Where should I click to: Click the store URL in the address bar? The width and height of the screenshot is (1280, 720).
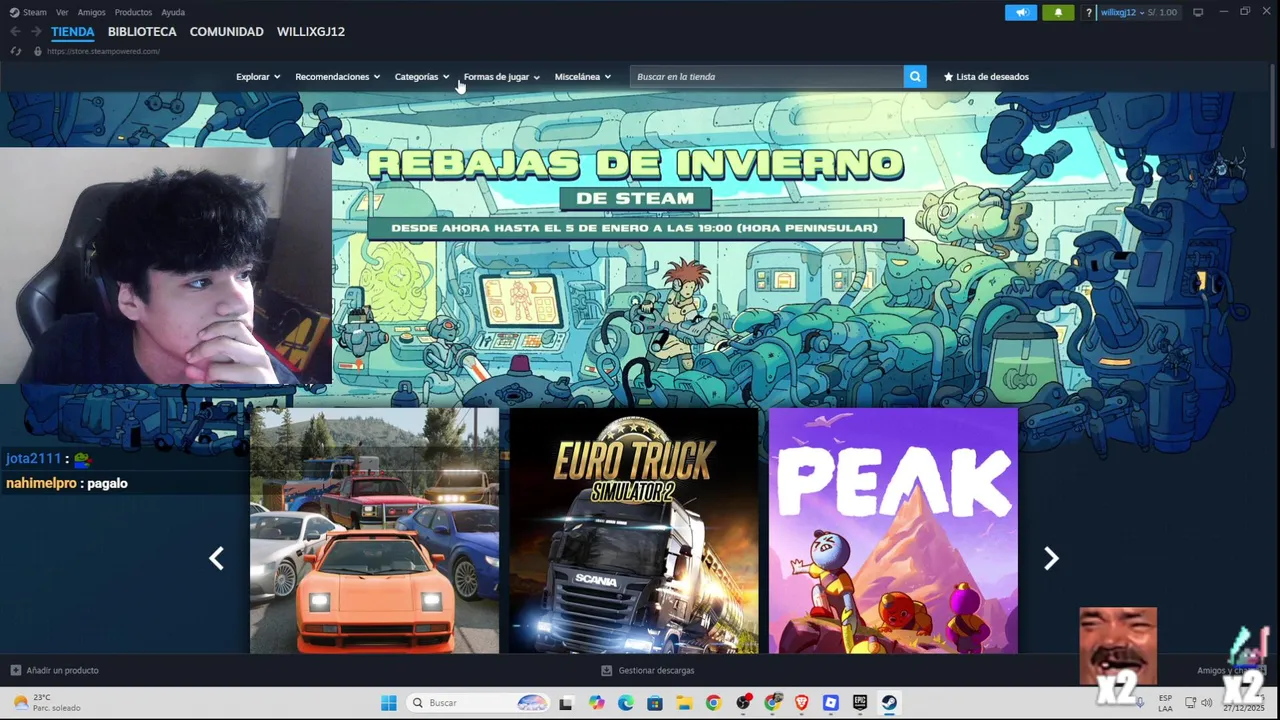[x=103, y=51]
